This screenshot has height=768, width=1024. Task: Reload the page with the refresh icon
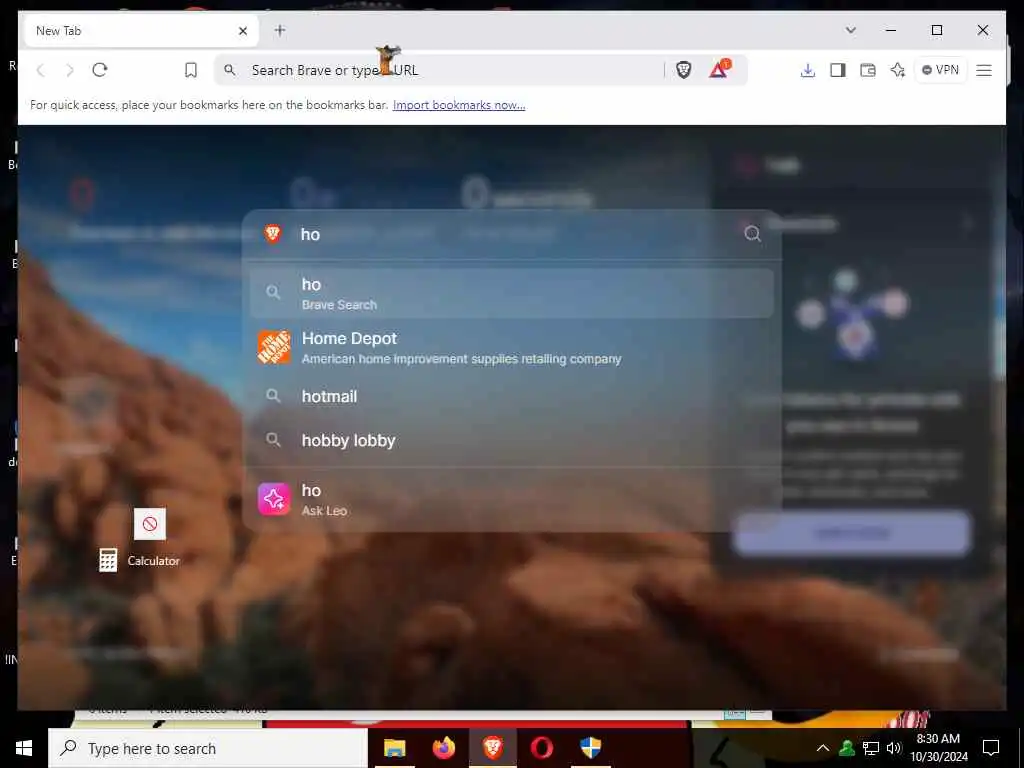click(x=100, y=70)
